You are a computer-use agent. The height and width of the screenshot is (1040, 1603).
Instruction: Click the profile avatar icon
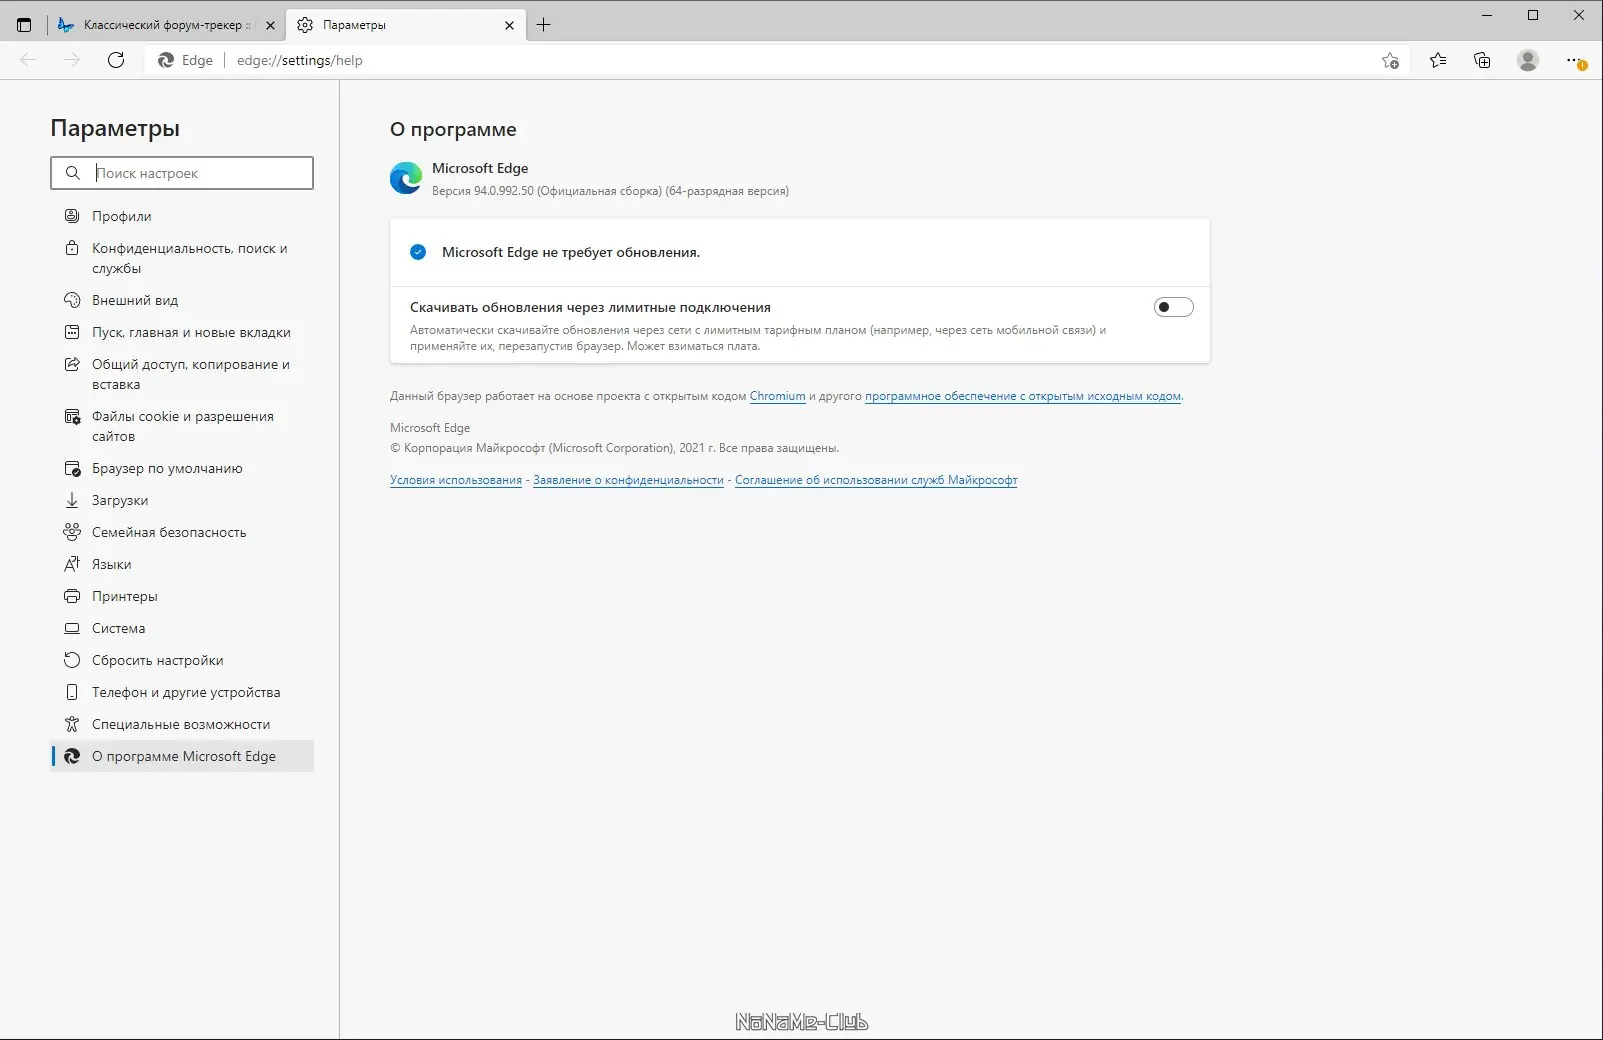coord(1528,60)
